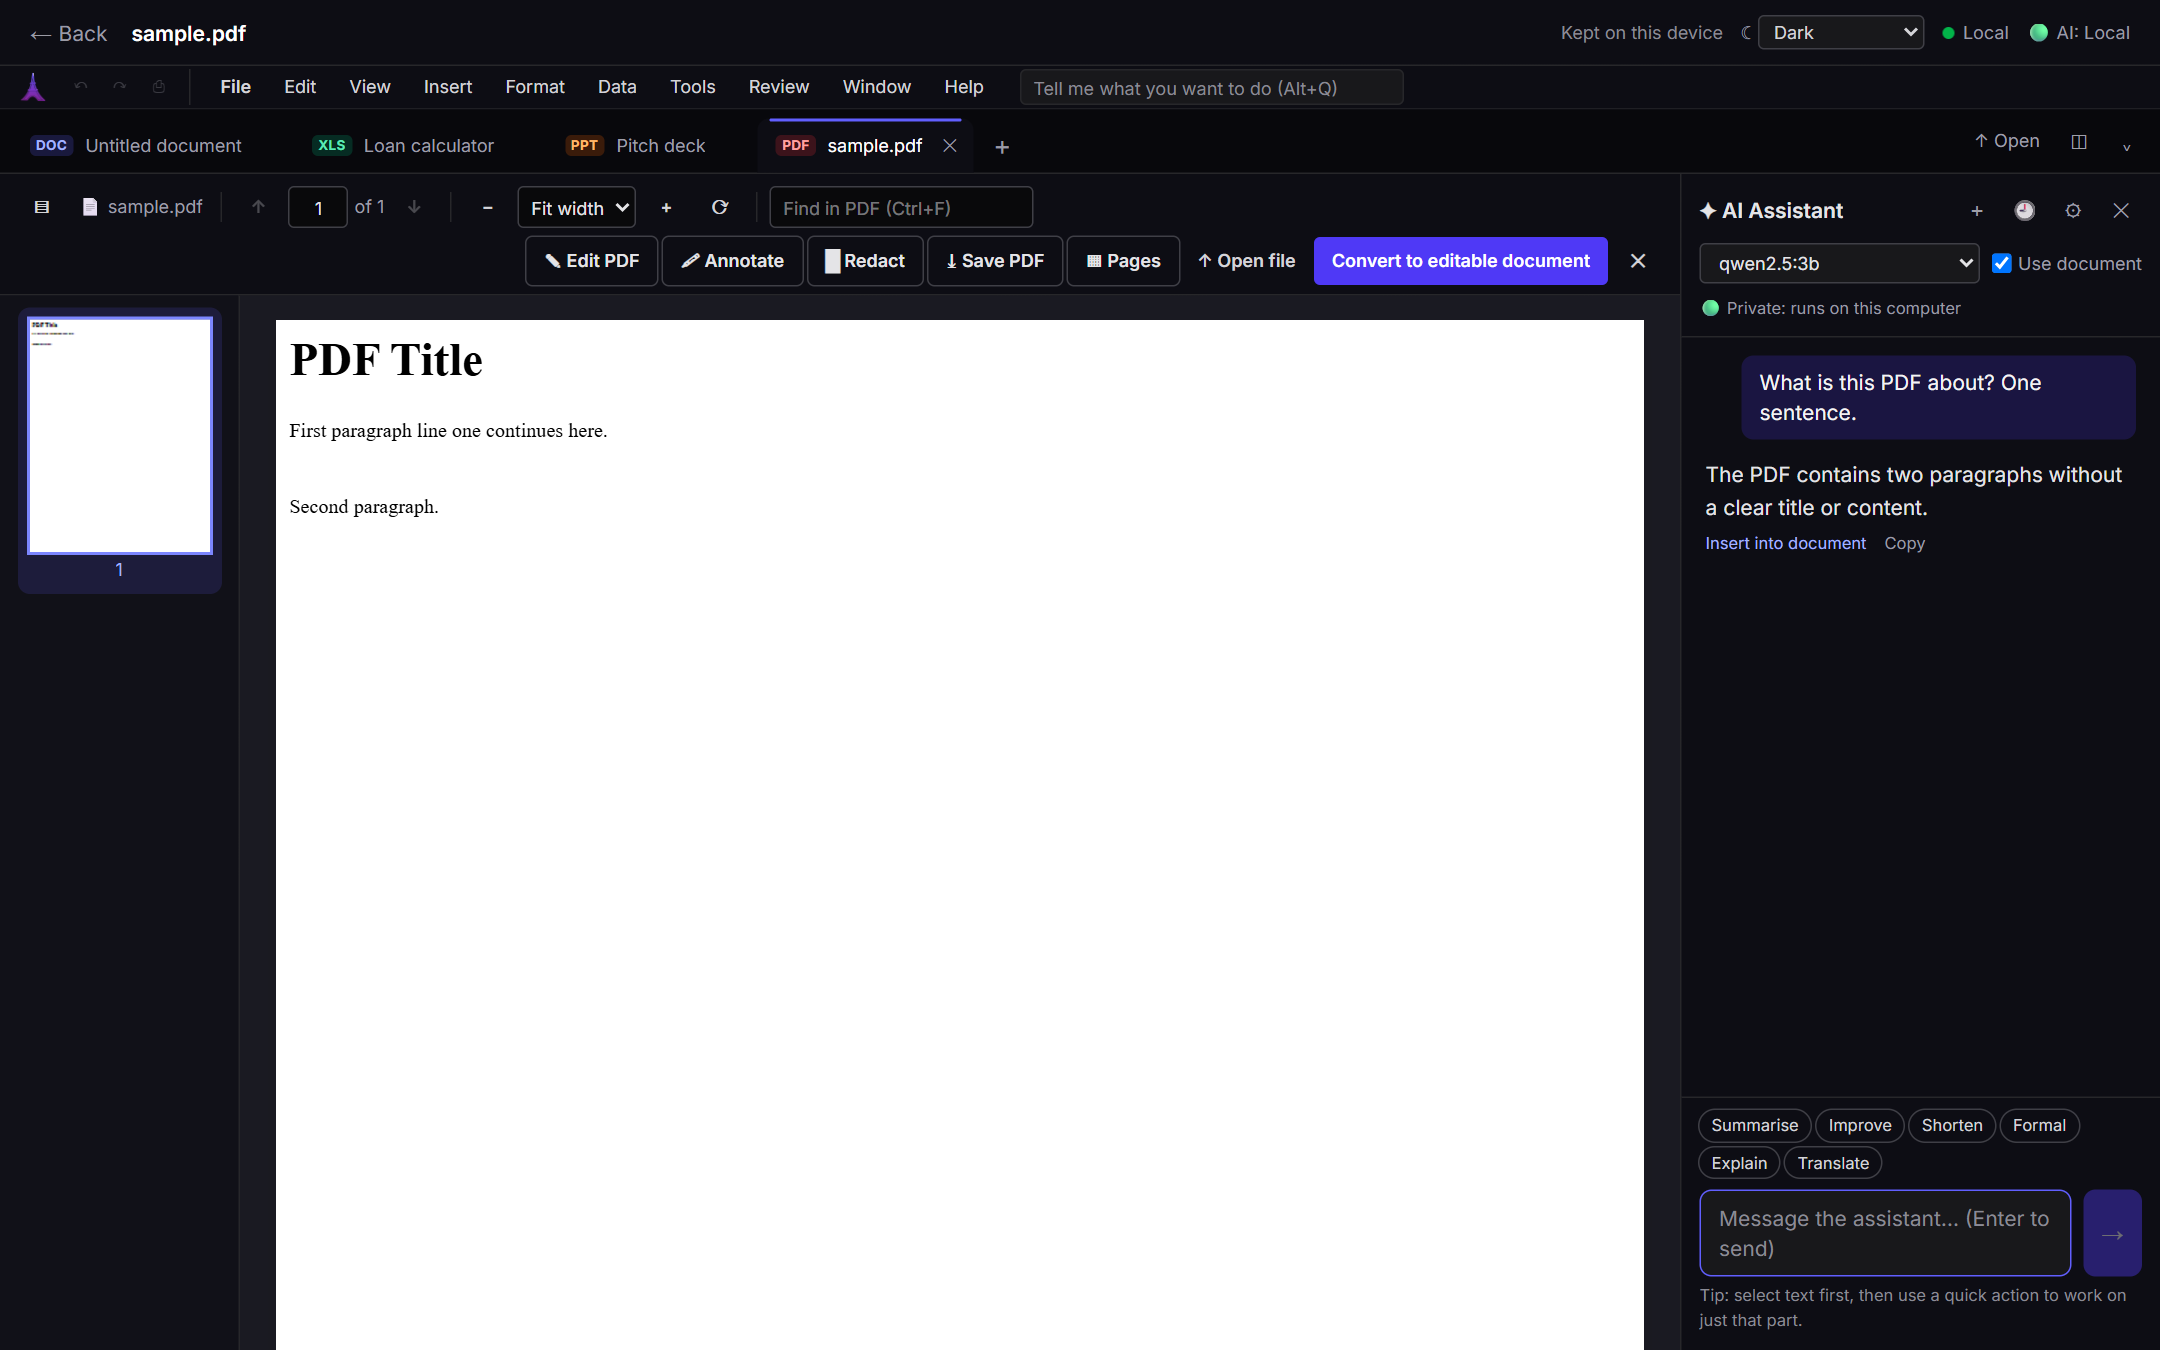Start a new AI chat with the plus icon
Viewport: 2160px width, 1350px height.
point(1977,210)
